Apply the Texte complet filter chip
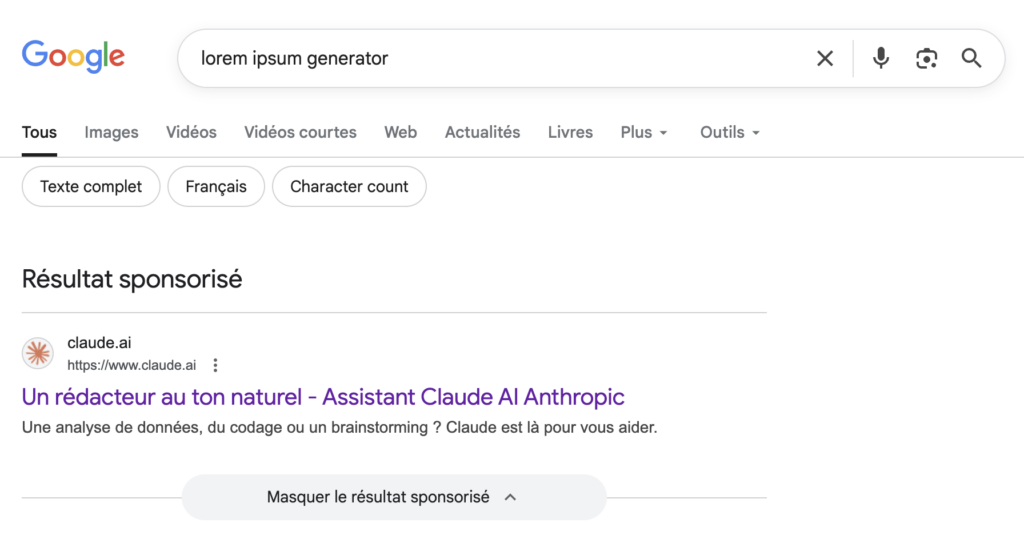 tap(91, 187)
